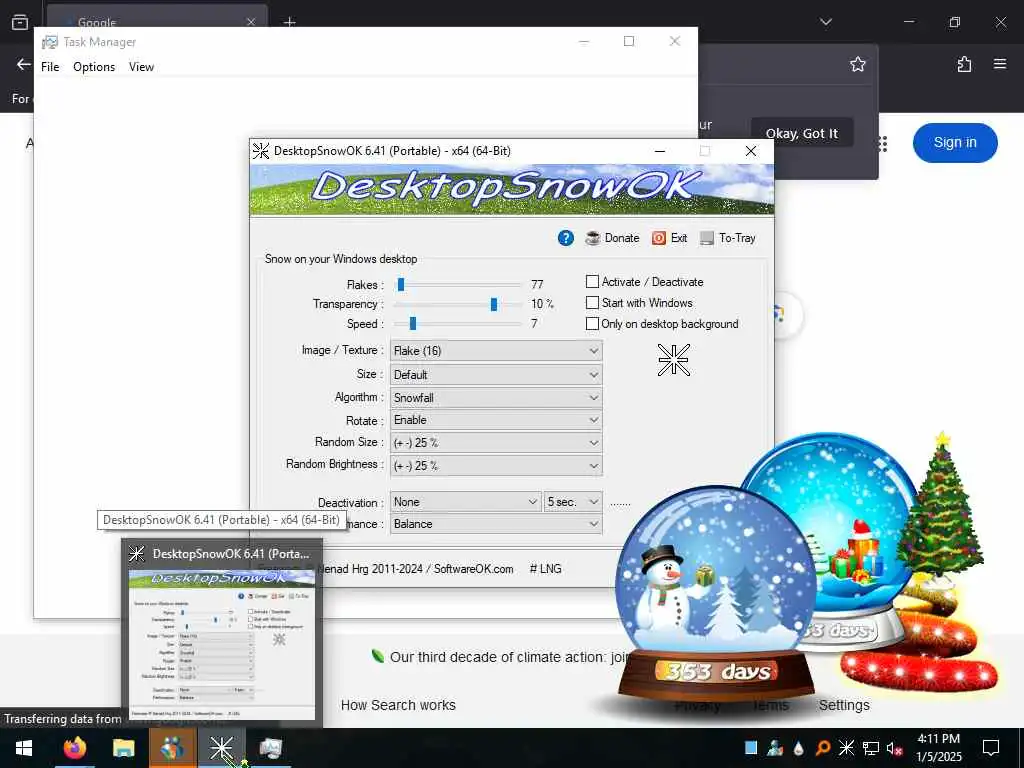Viewport: 1024px width, 768px height.
Task: Open the blue help question mark icon
Action: pyautogui.click(x=566, y=238)
